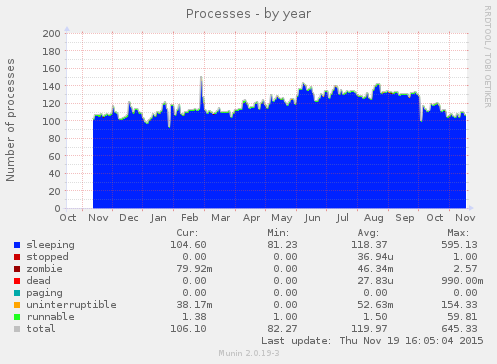Screen dimensions: 497x364
Task: Click the paging legend teal swatch
Action: pyautogui.click(x=17, y=293)
